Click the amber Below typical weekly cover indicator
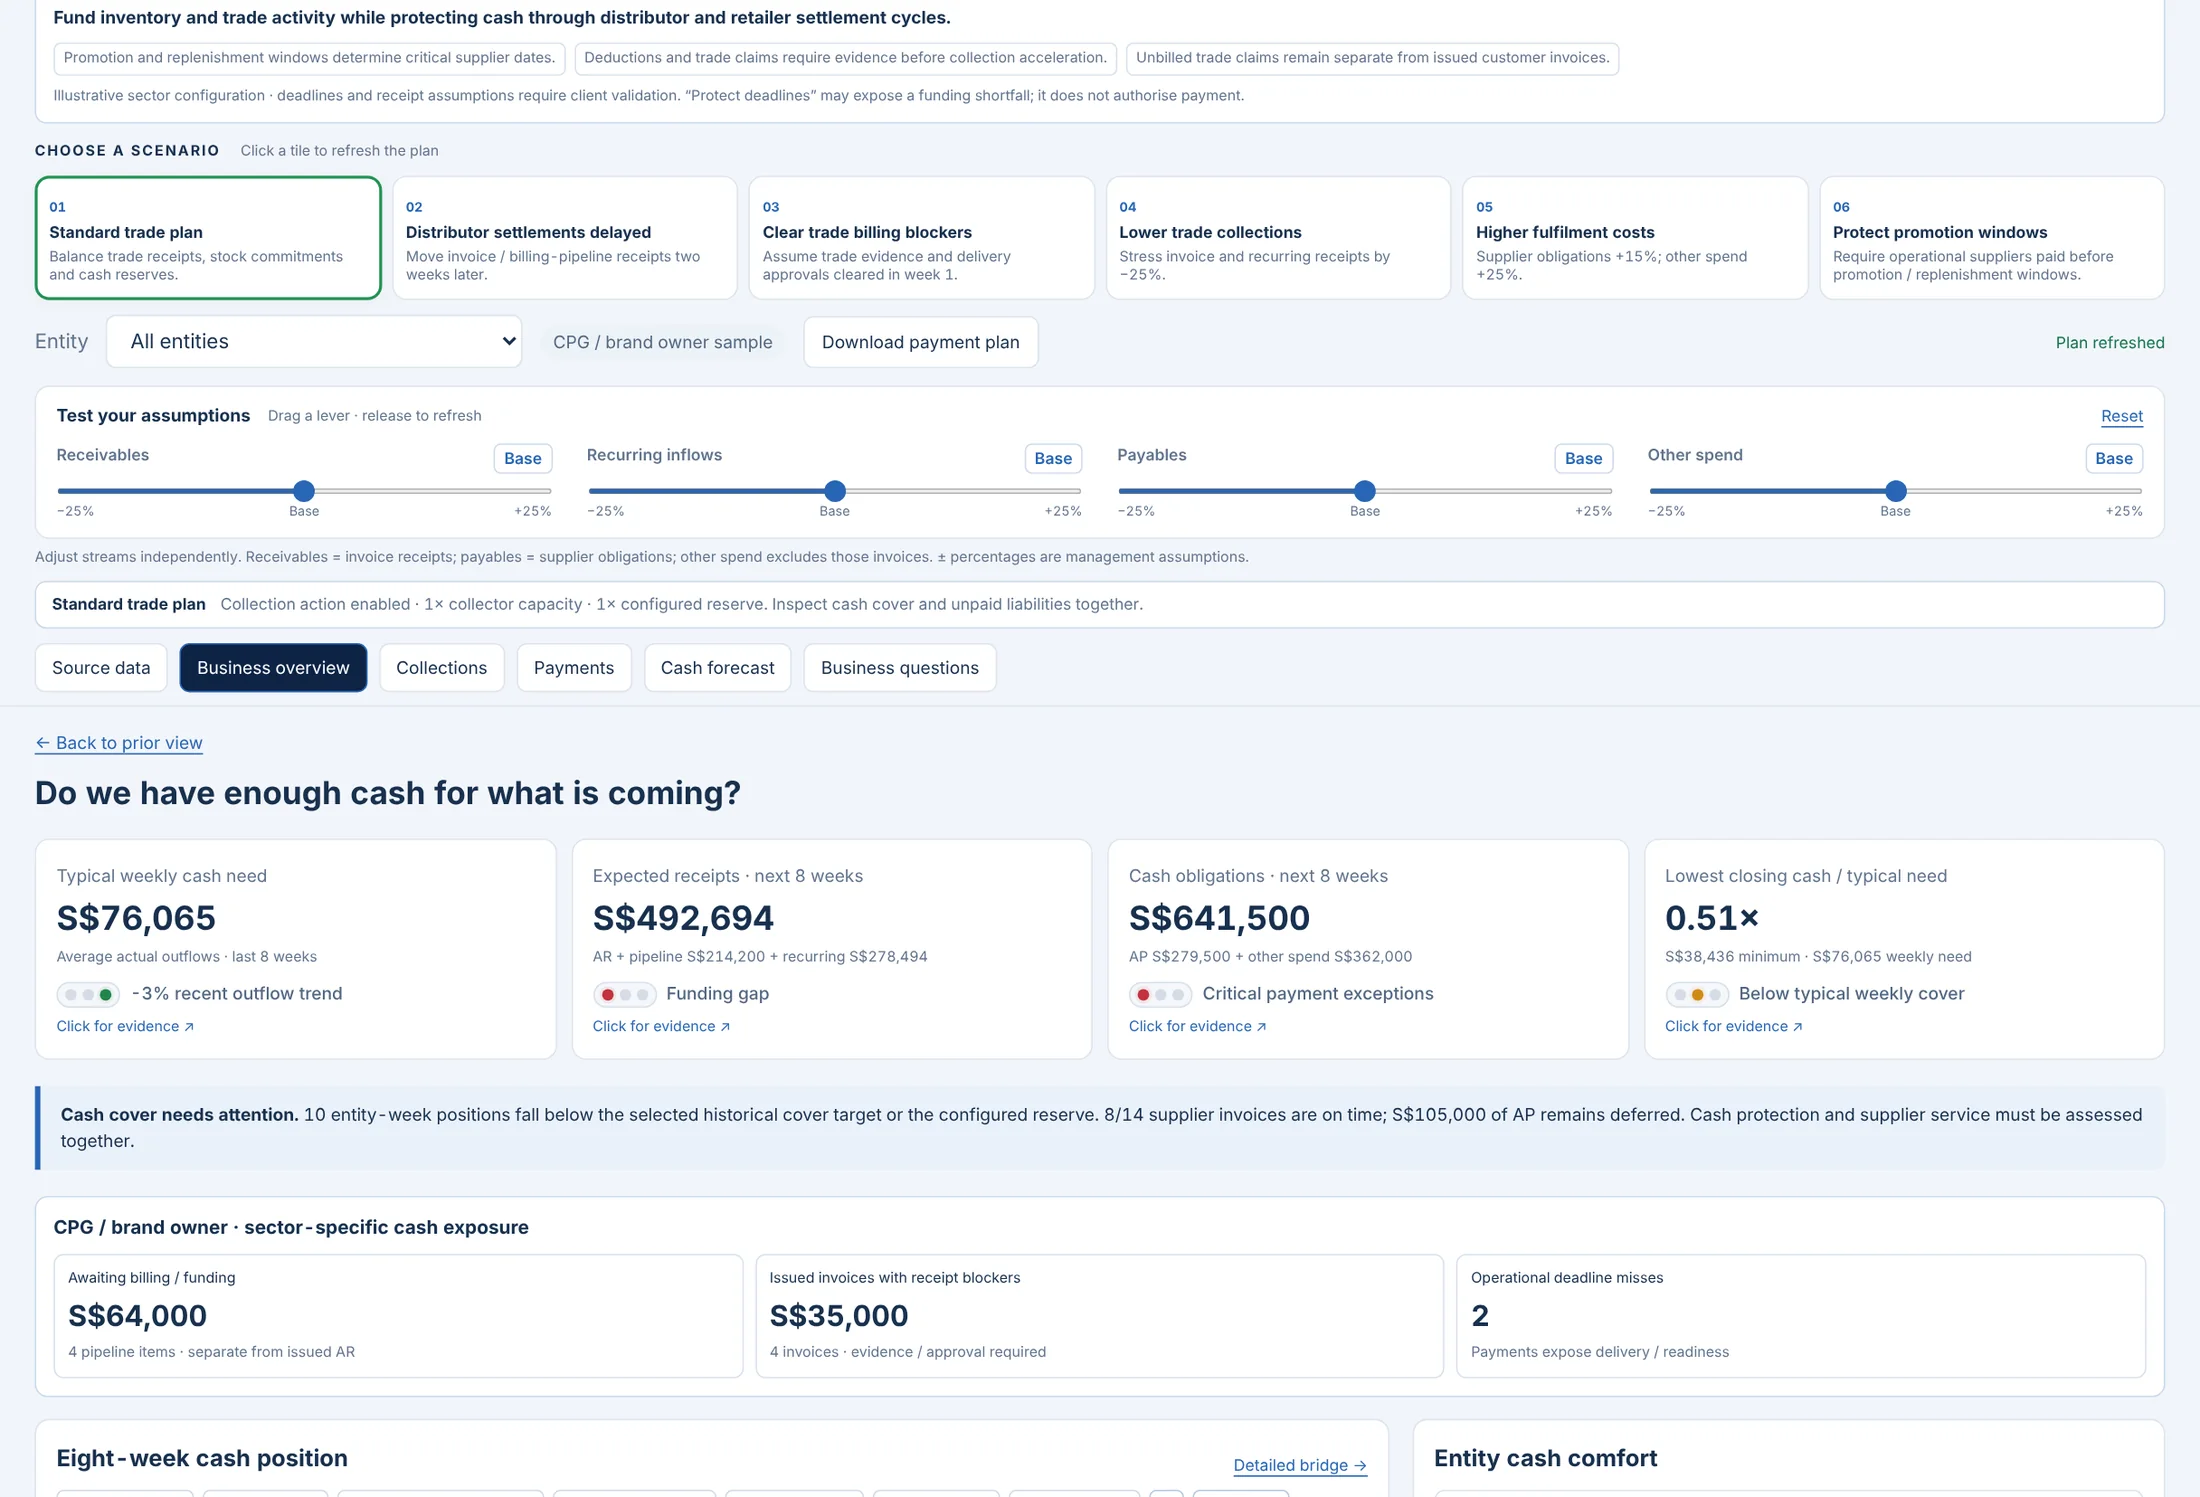The width and height of the screenshot is (2200, 1497). (1696, 995)
